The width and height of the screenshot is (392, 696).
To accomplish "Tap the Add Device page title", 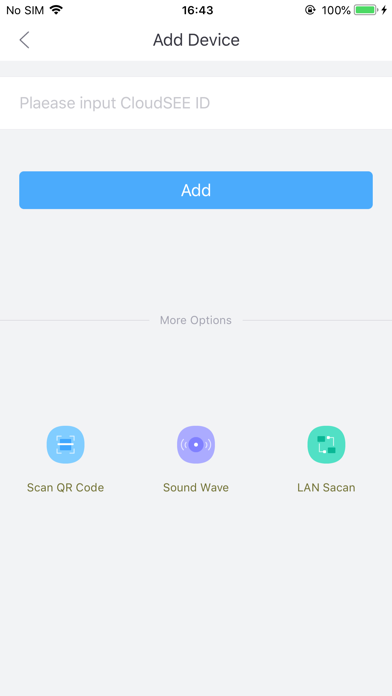I will [196, 40].
